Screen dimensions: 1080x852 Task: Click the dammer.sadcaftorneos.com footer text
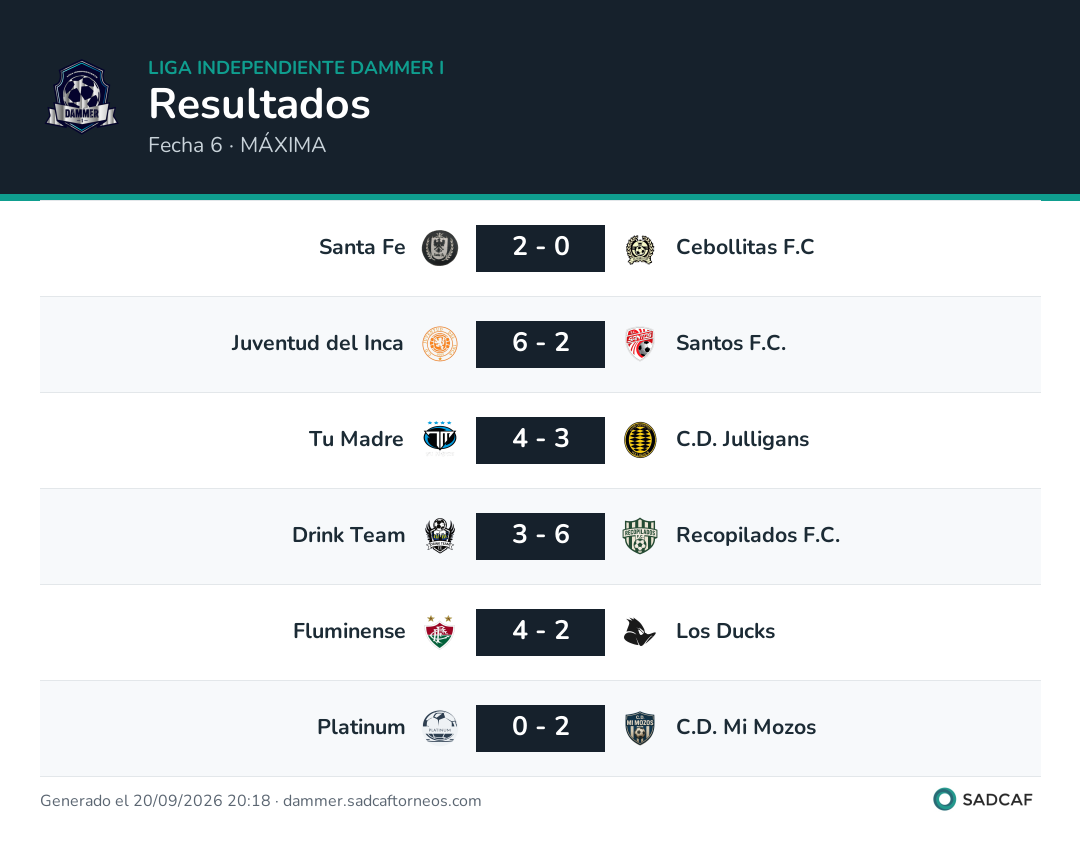(382, 801)
